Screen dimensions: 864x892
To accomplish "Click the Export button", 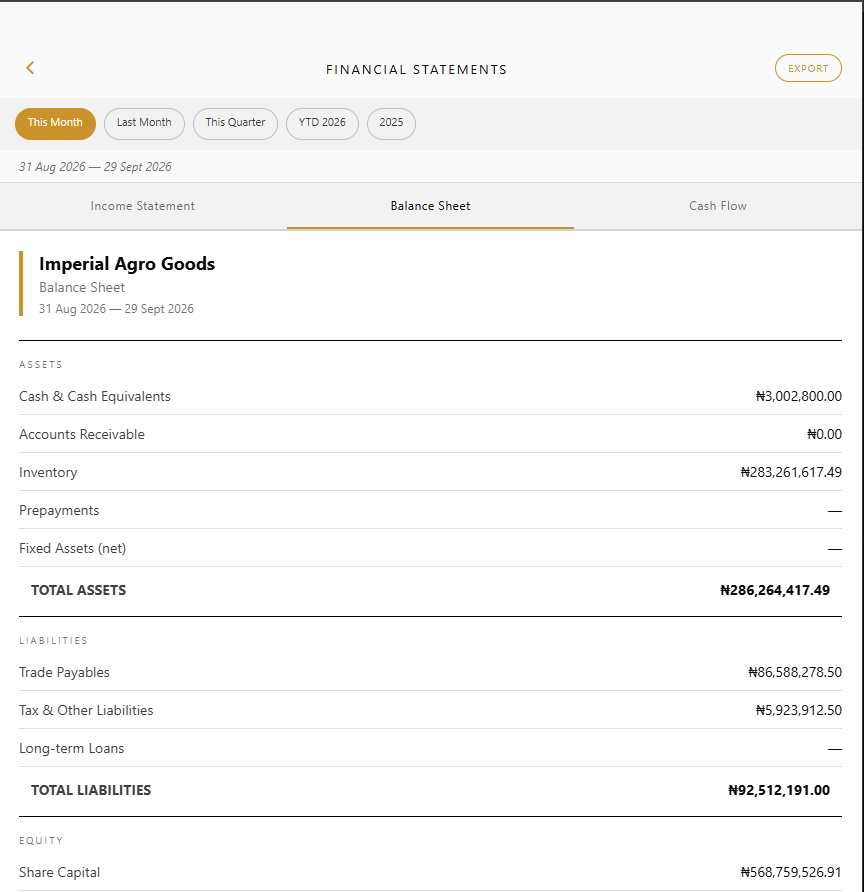I will 808,68.
